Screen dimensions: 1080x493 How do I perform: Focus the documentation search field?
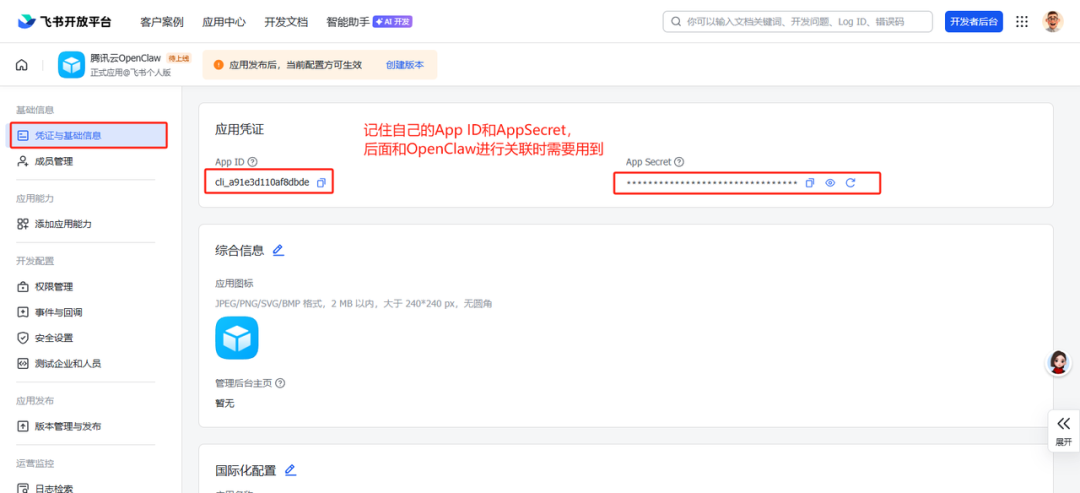point(797,21)
